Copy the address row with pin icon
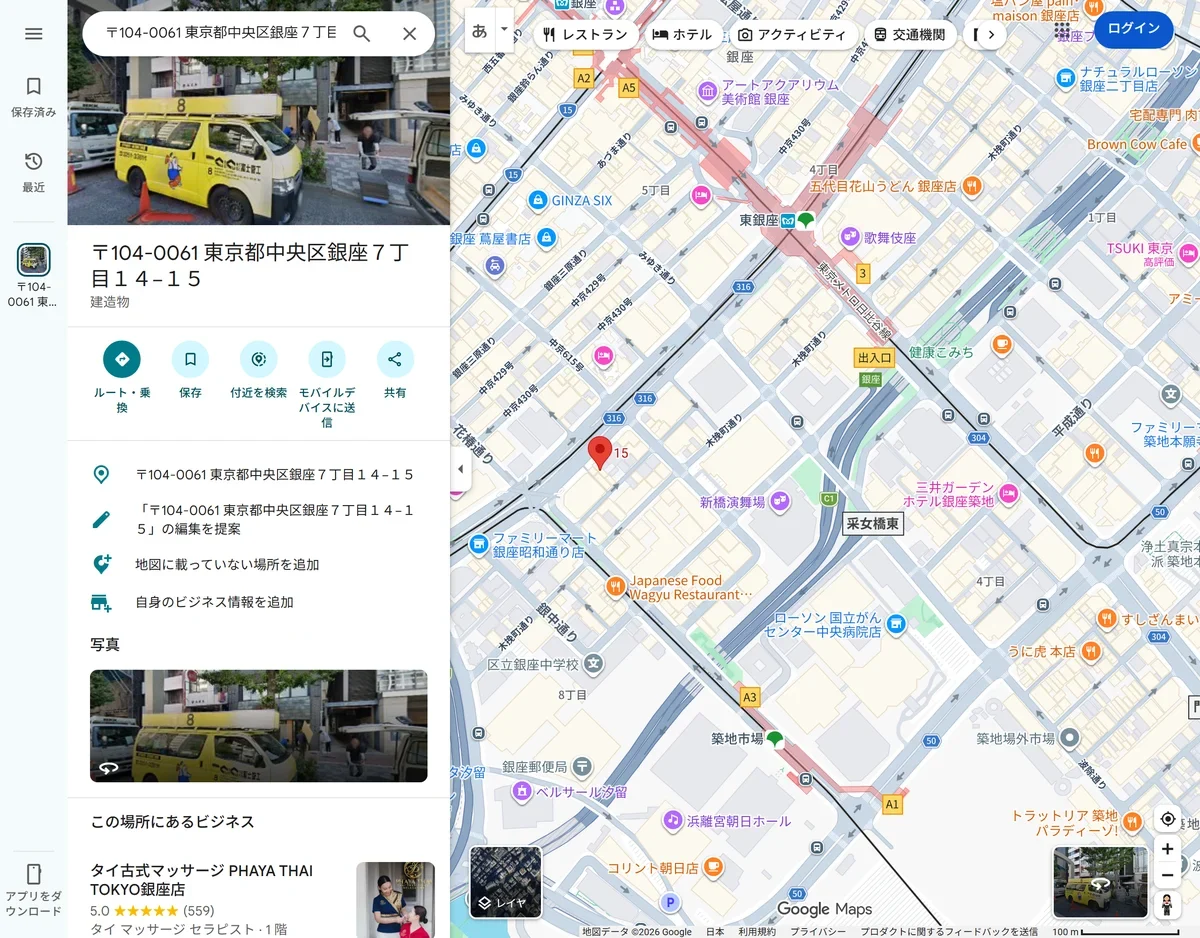 (x=258, y=475)
